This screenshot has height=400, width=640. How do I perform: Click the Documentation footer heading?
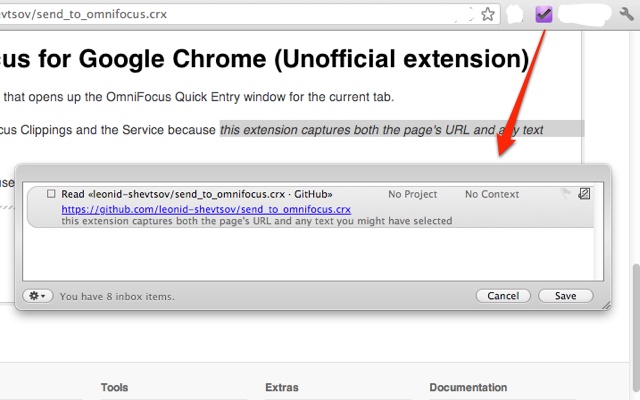pos(468,387)
